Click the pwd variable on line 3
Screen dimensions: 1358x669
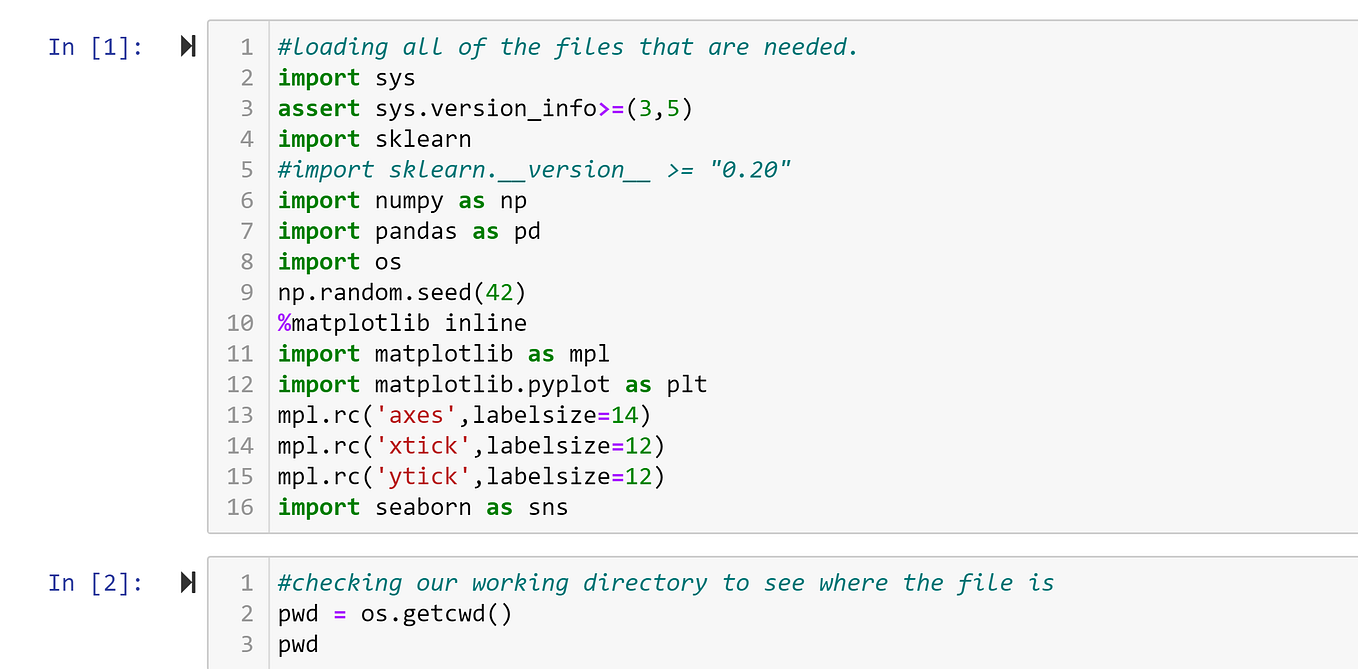(x=295, y=644)
